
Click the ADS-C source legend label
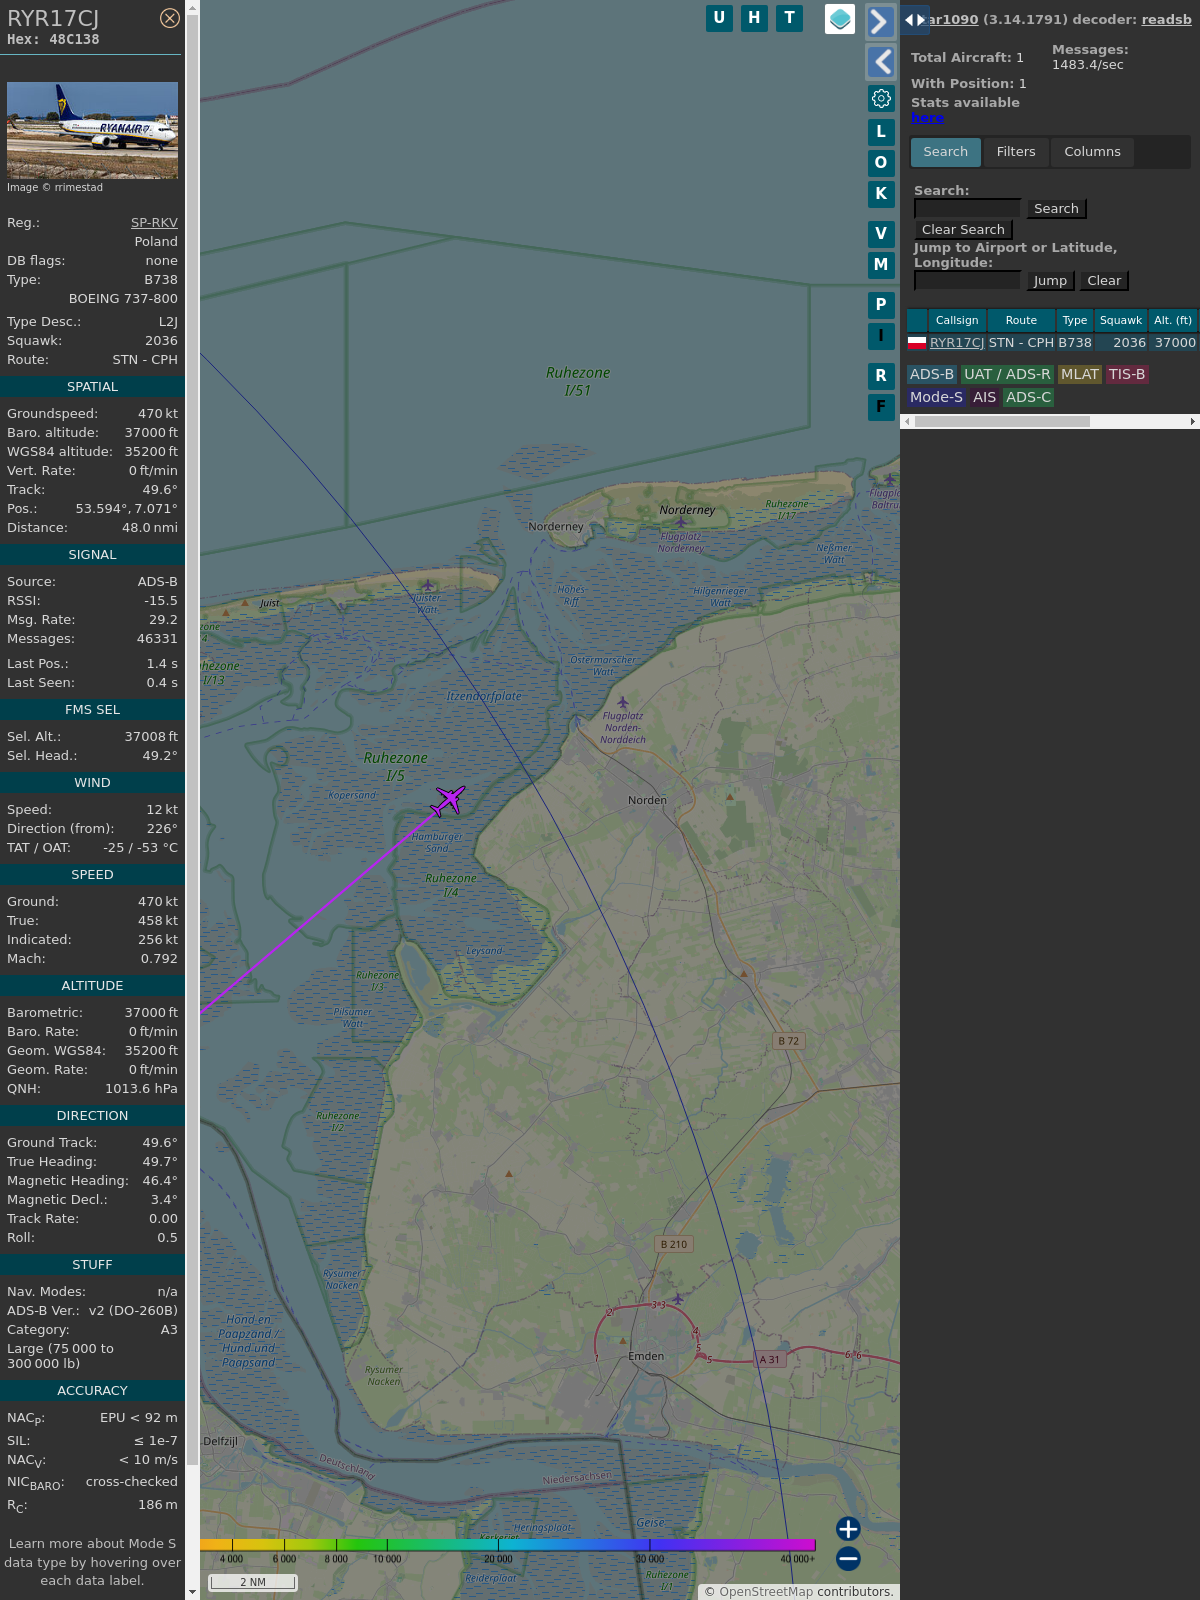(x=1029, y=397)
